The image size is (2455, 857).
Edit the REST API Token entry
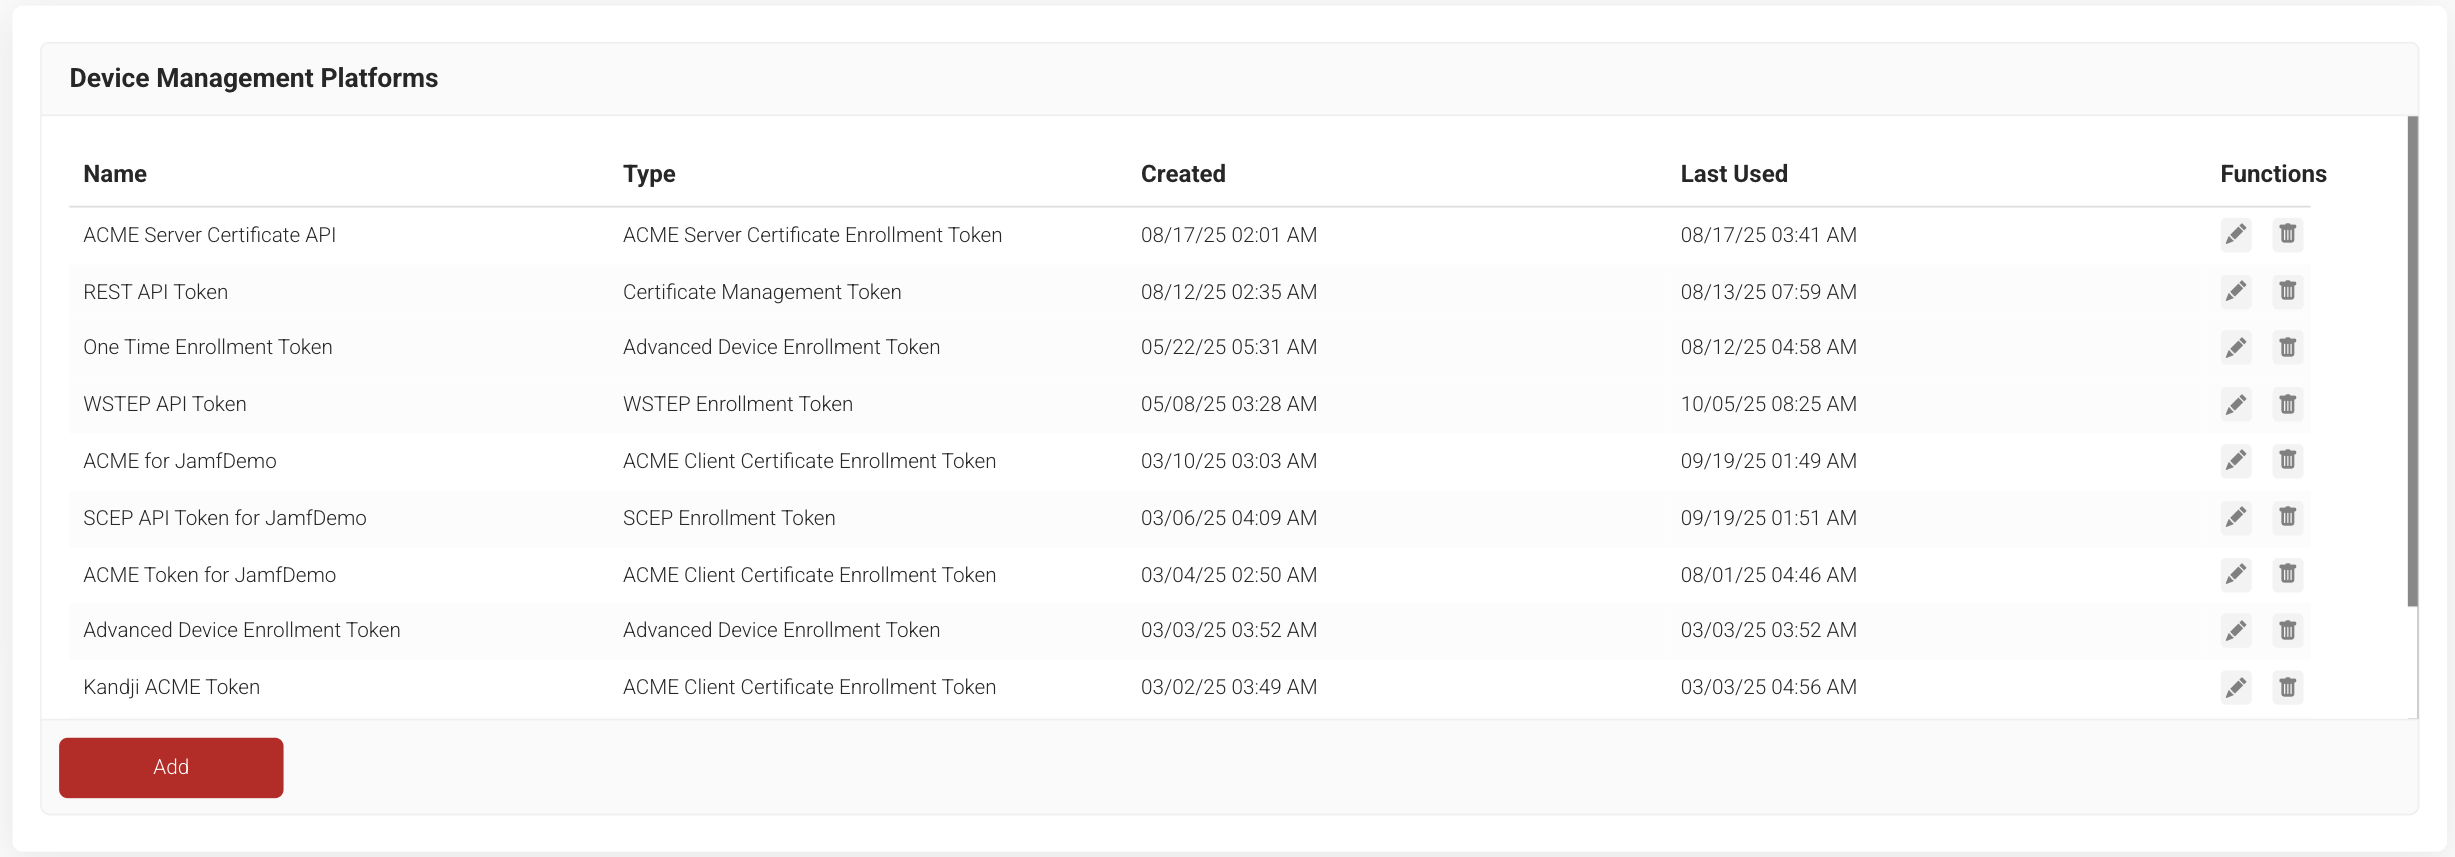[2235, 292]
